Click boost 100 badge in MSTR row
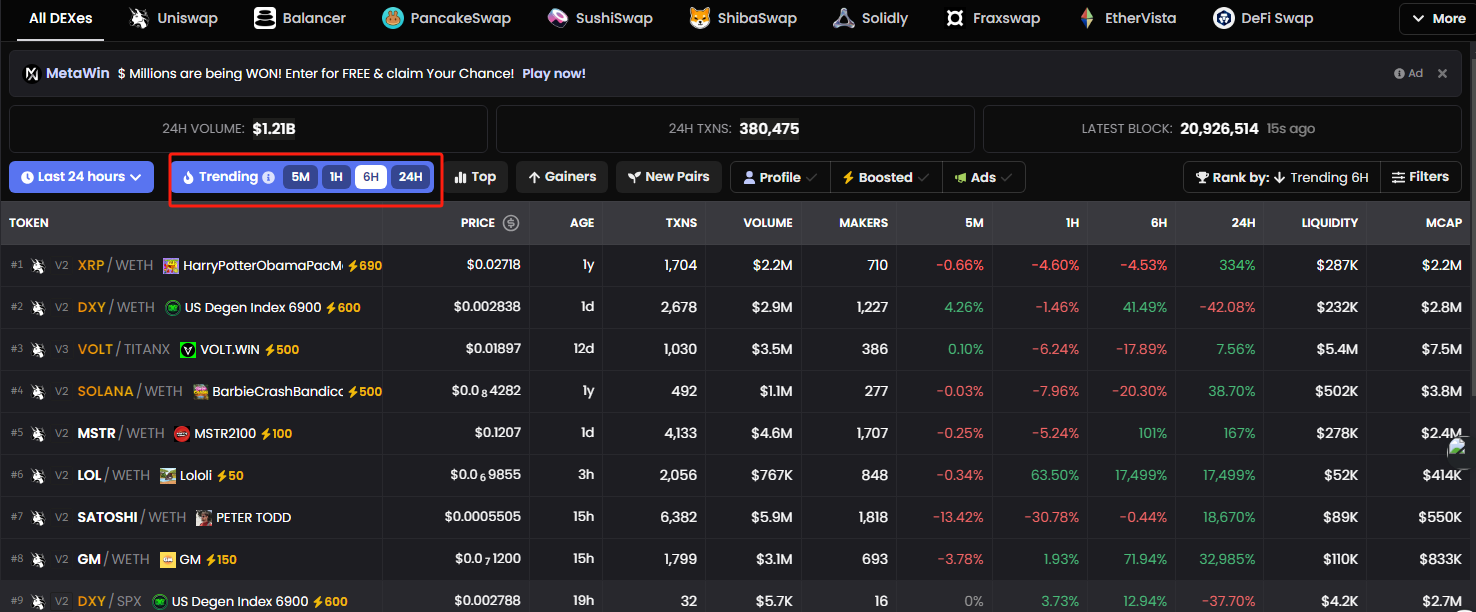The width and height of the screenshot is (1476, 612). coord(276,434)
